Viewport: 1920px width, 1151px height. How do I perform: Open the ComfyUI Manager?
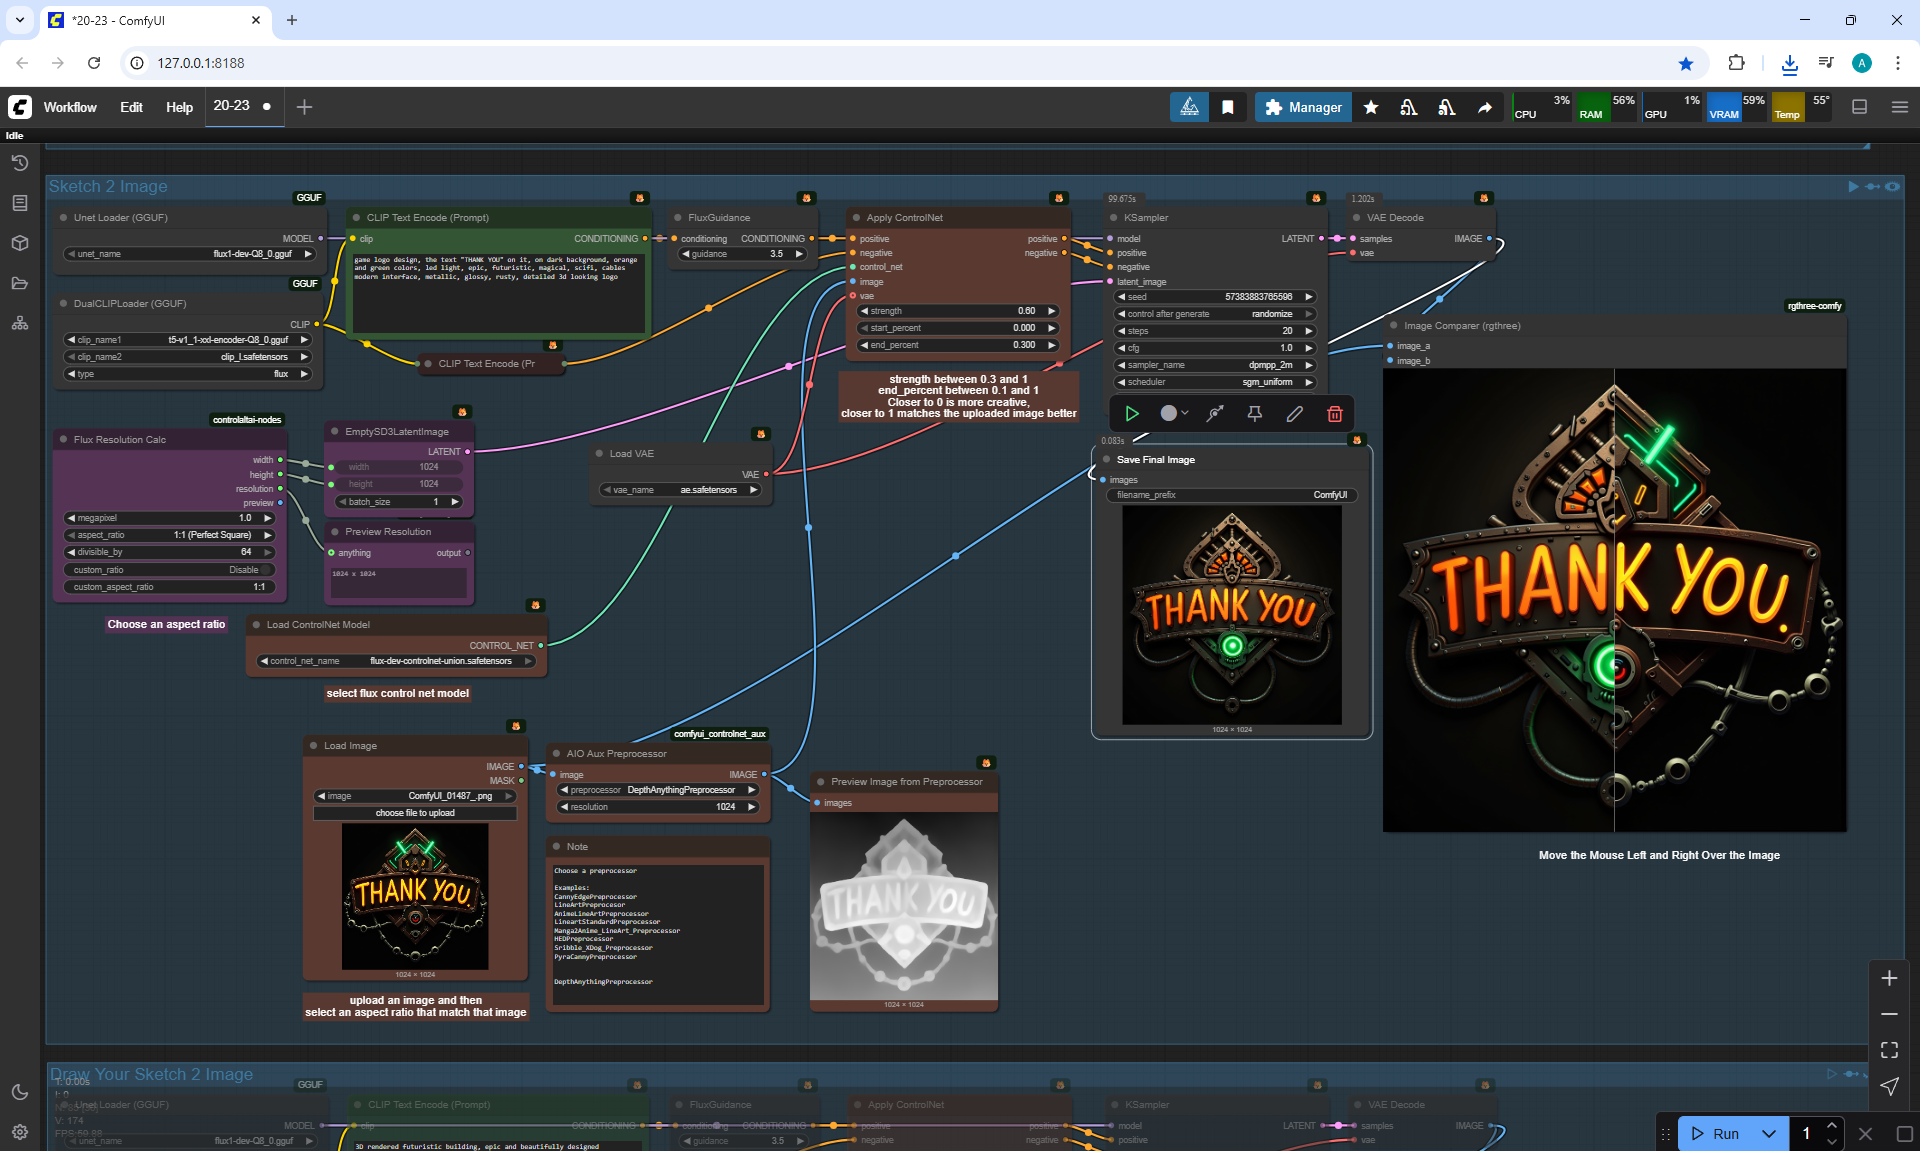[1303, 107]
